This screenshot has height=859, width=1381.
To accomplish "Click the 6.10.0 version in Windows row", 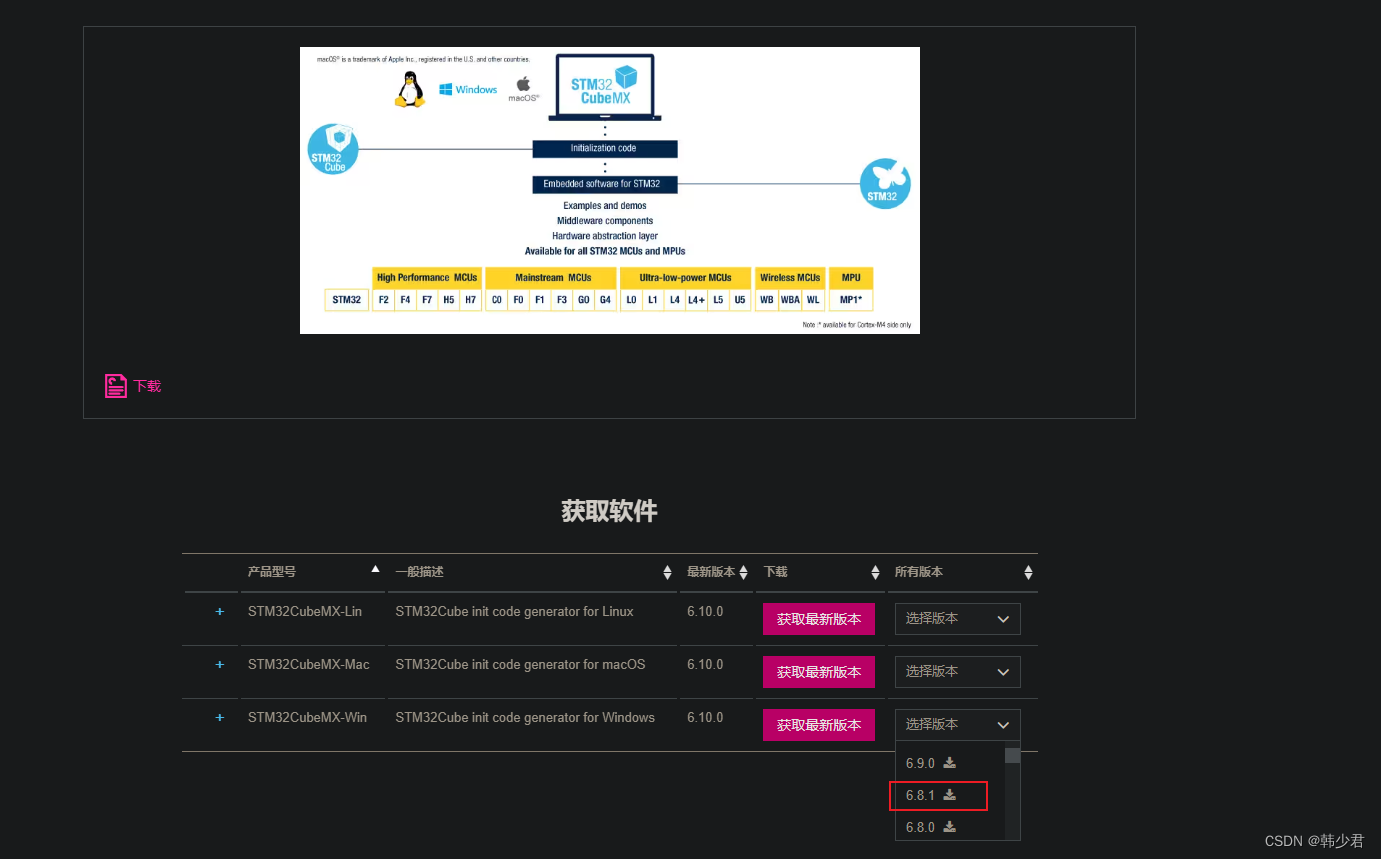I will pyautogui.click(x=705, y=717).
